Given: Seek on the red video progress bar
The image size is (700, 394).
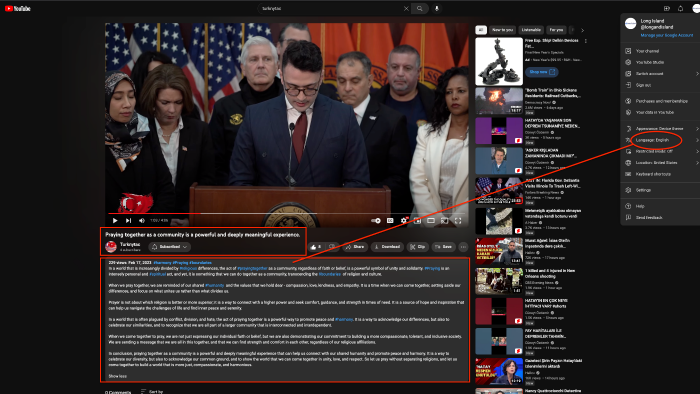Looking at the screenshot, I should click(x=287, y=213).
